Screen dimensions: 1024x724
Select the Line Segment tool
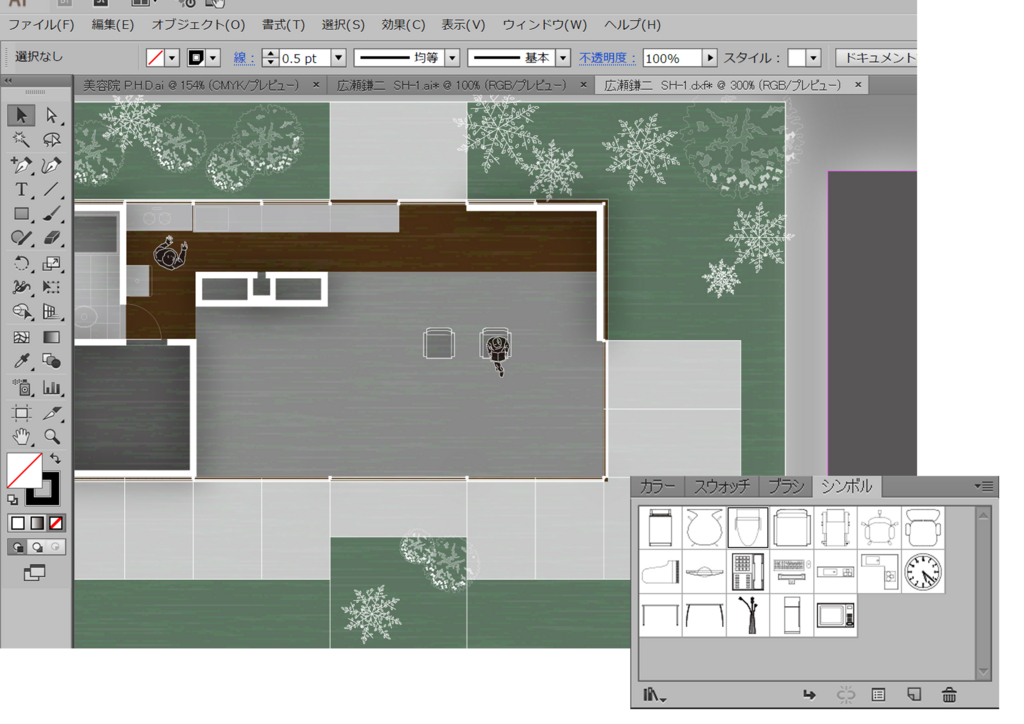click(x=52, y=189)
